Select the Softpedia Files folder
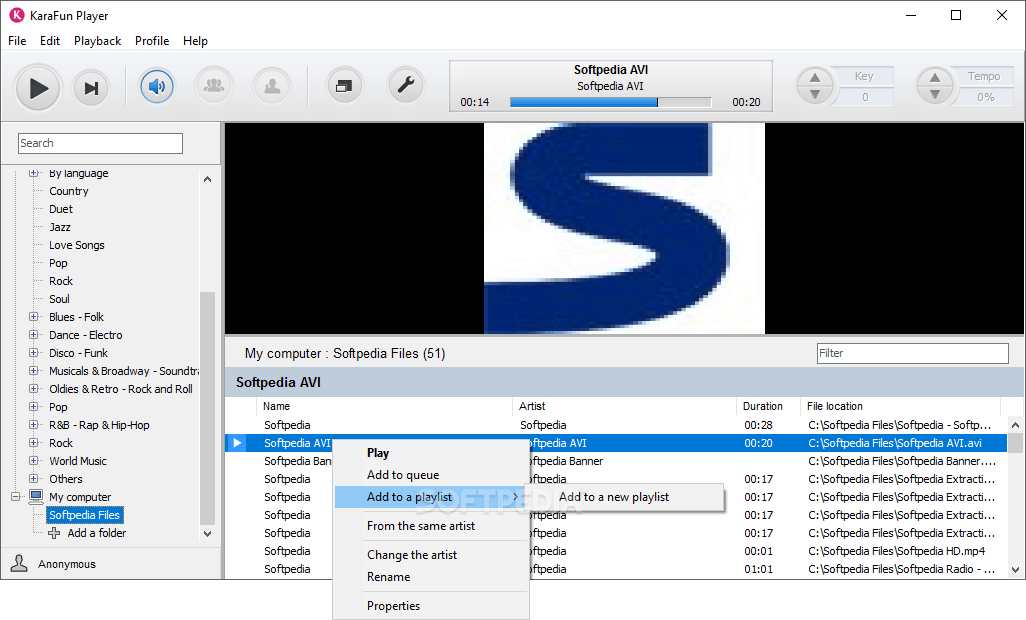 coord(84,515)
